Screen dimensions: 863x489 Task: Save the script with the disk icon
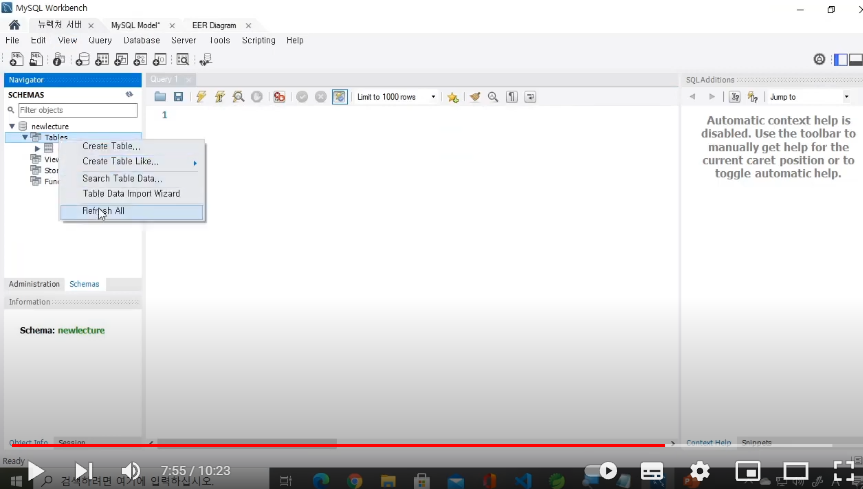click(x=178, y=97)
